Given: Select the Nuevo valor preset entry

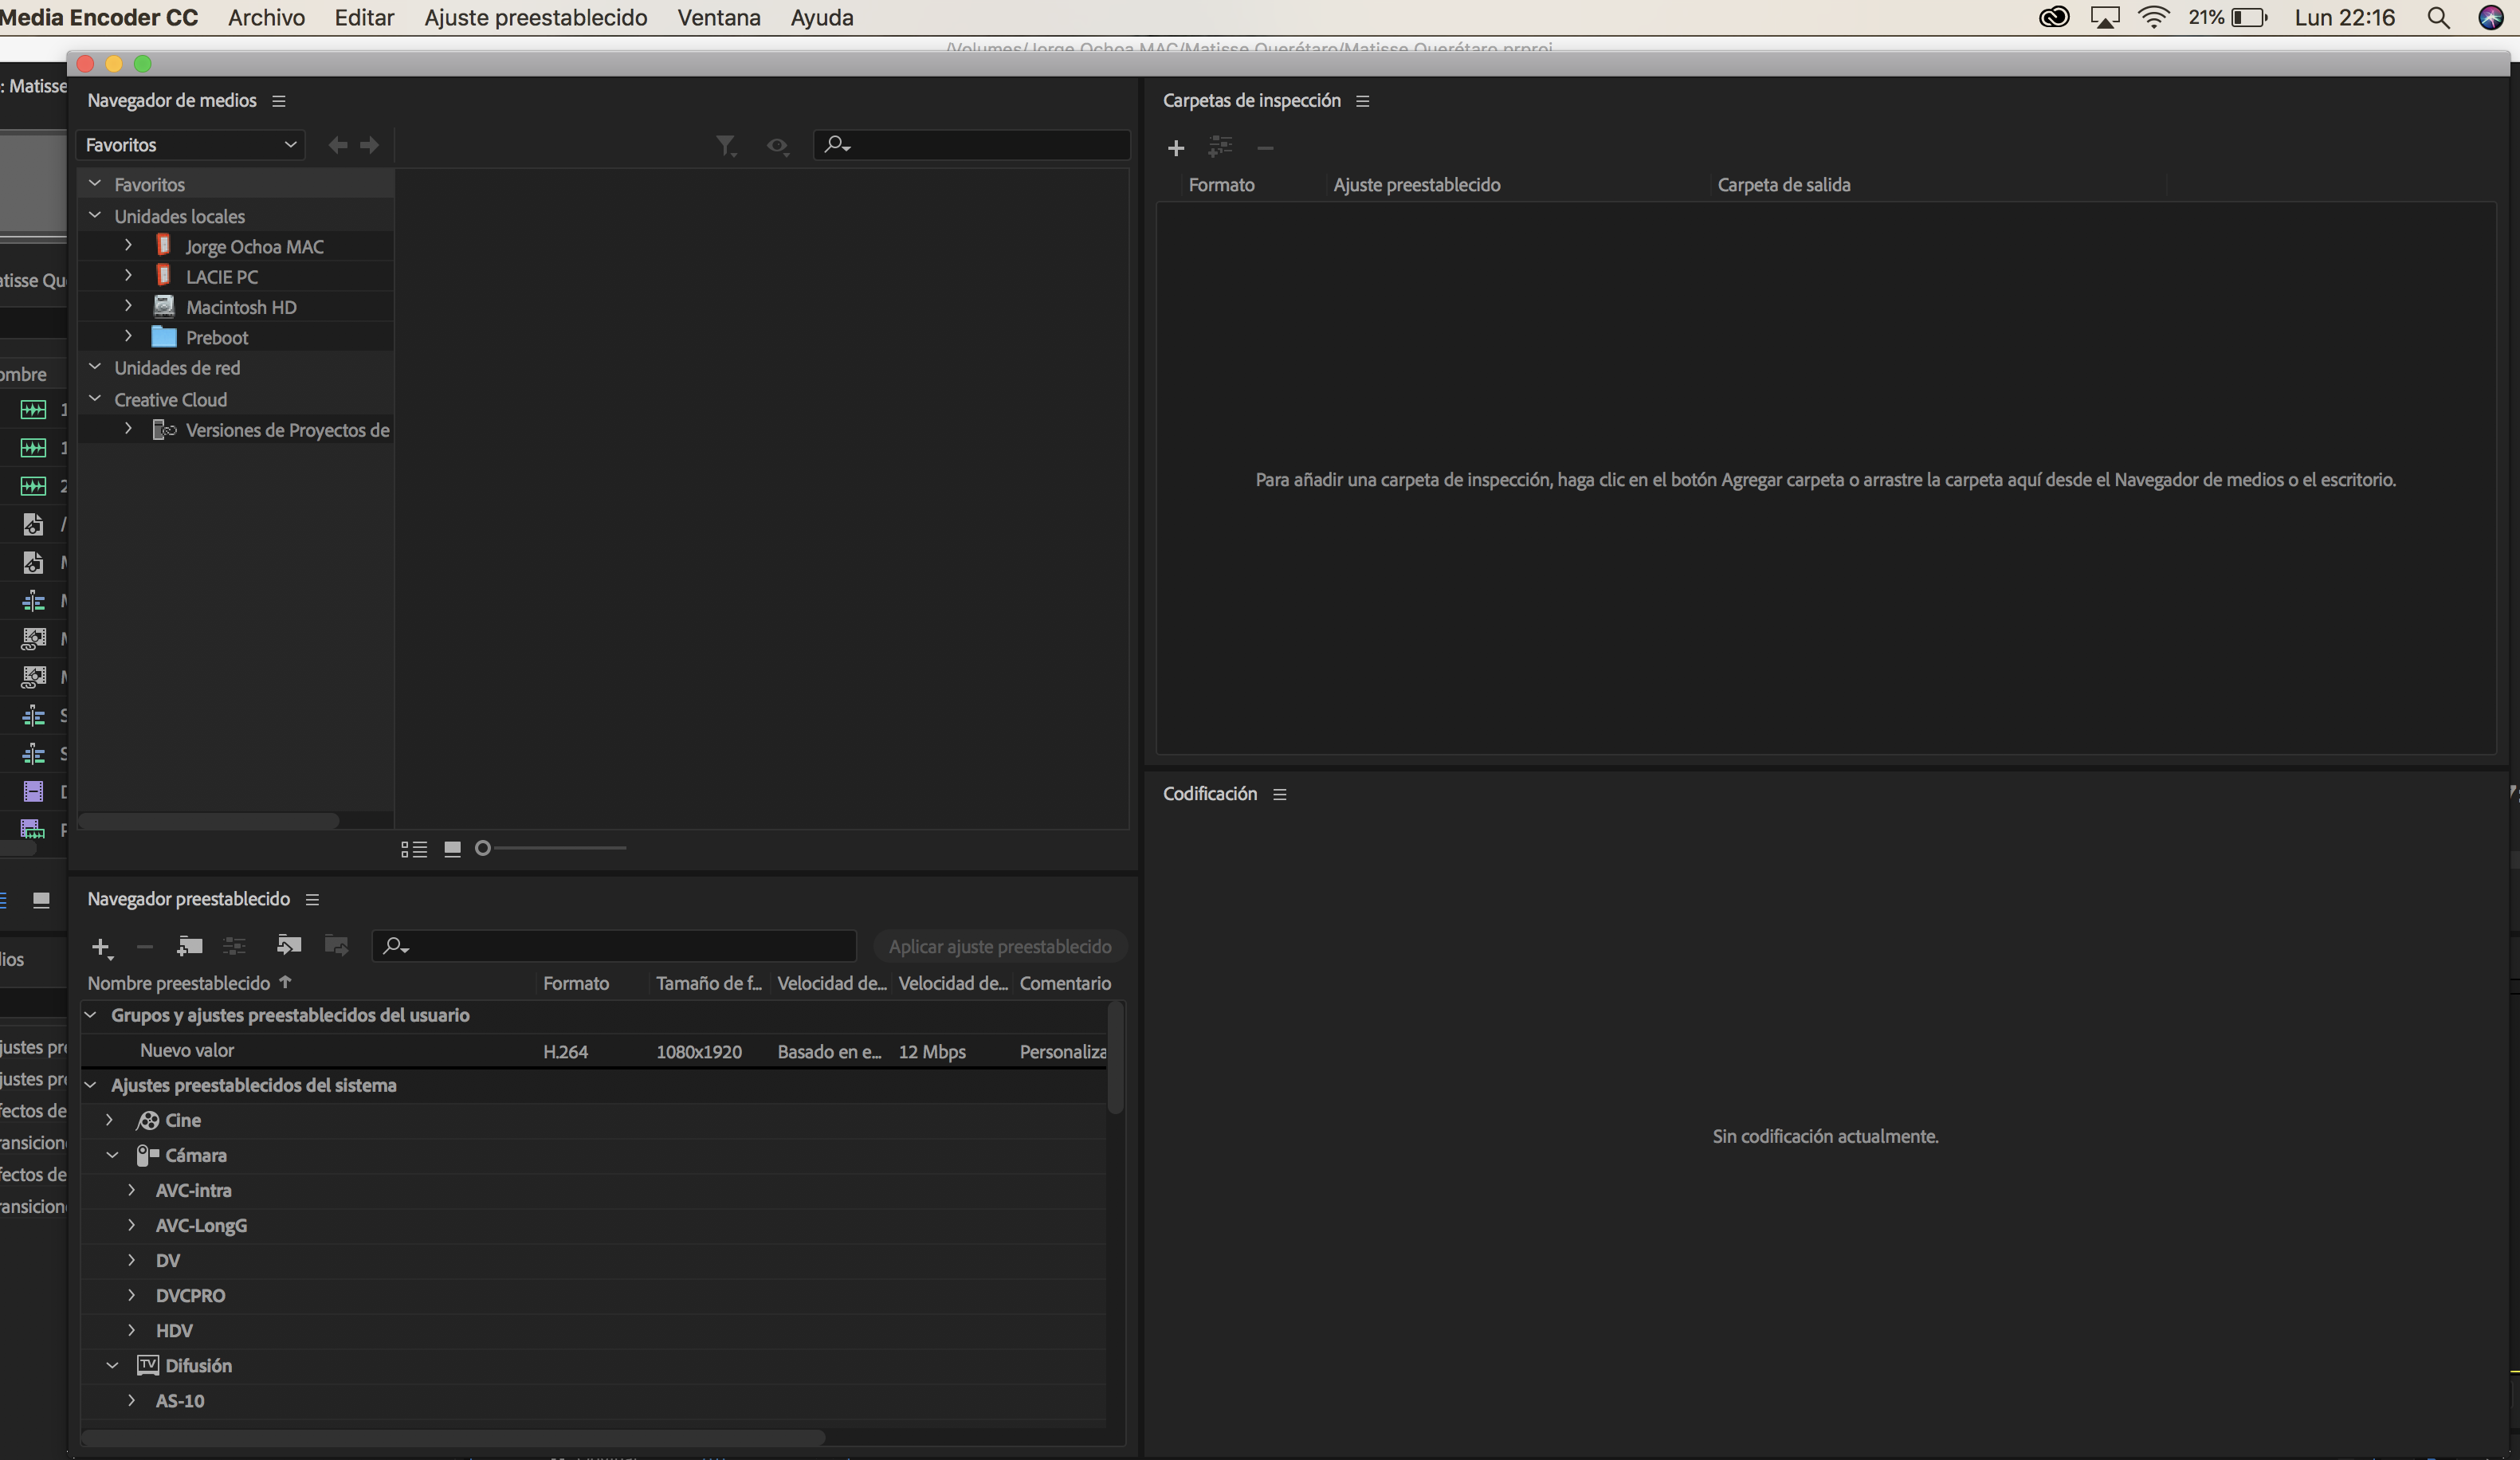Looking at the screenshot, I should pyautogui.click(x=186, y=1050).
